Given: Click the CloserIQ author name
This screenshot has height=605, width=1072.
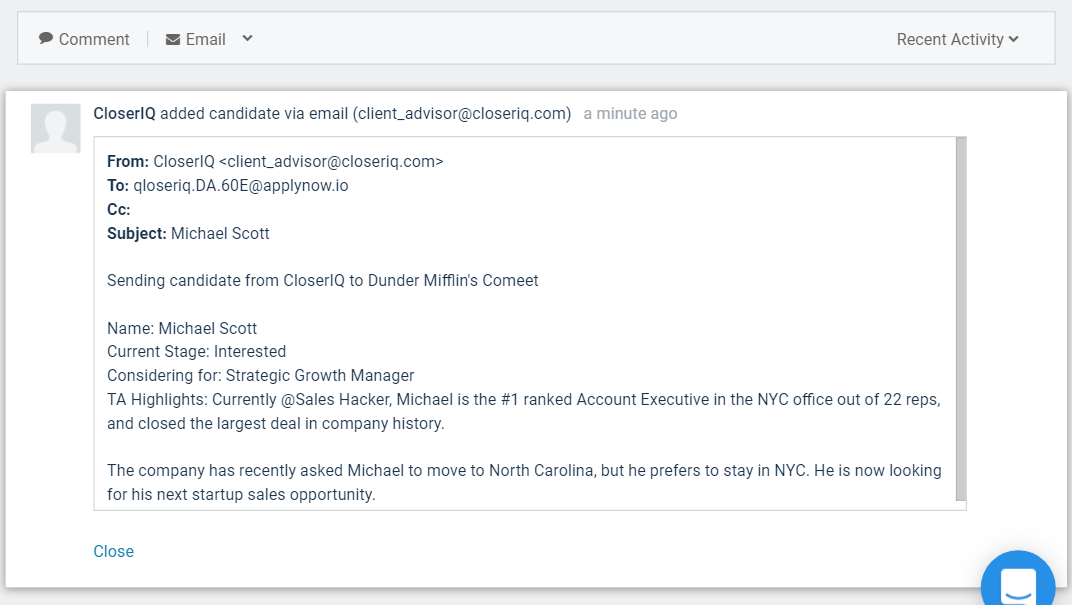Looking at the screenshot, I should pos(124,113).
